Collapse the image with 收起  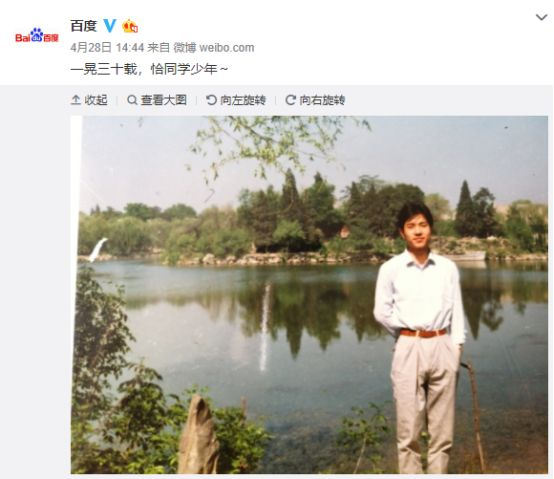click(x=89, y=100)
